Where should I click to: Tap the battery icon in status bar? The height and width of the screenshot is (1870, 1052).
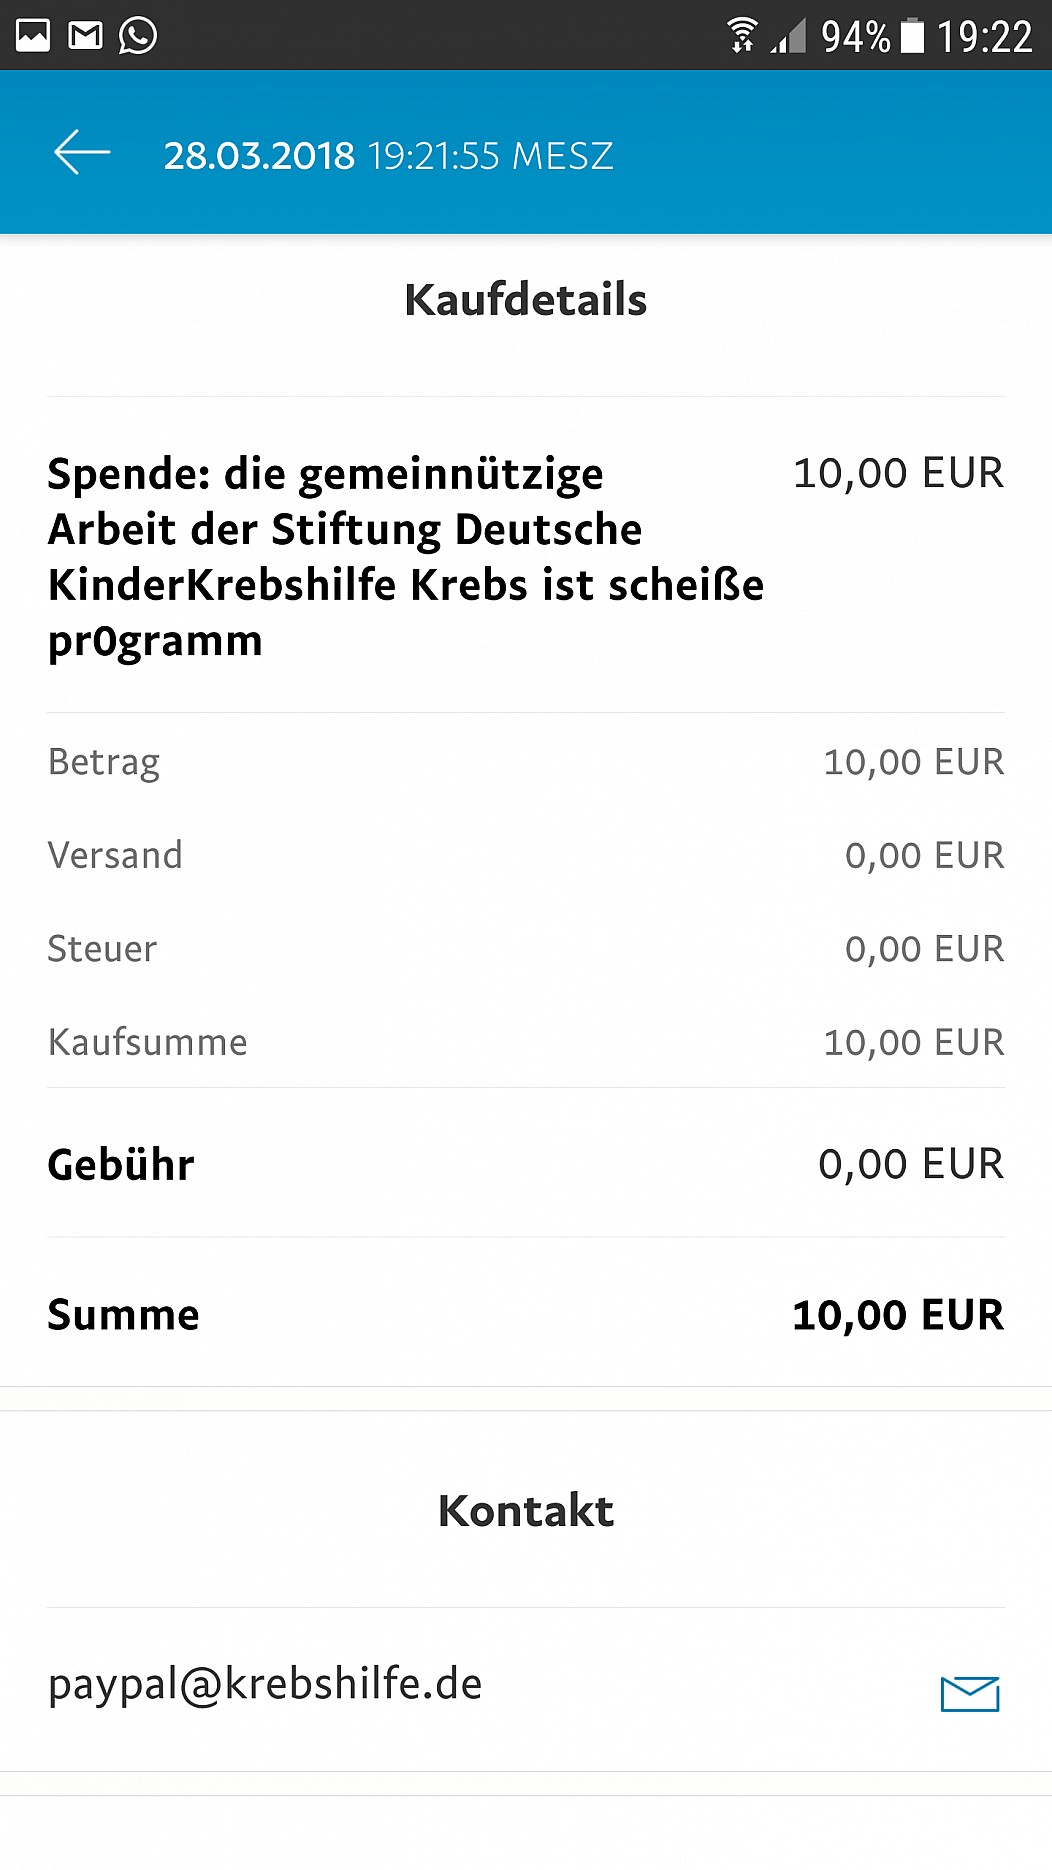click(x=912, y=35)
